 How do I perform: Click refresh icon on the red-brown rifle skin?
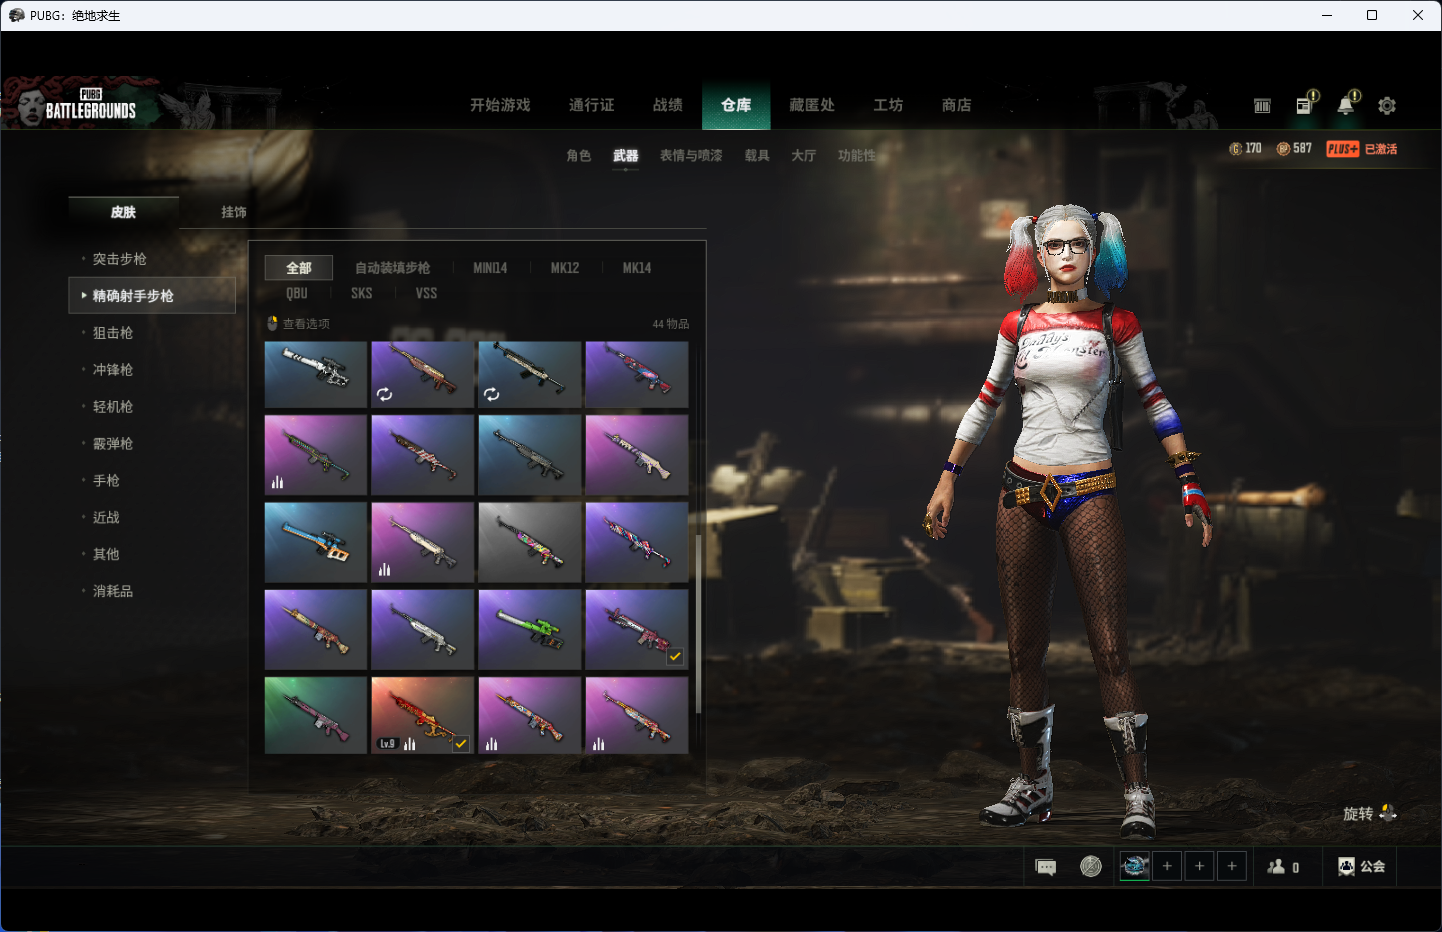coord(384,394)
